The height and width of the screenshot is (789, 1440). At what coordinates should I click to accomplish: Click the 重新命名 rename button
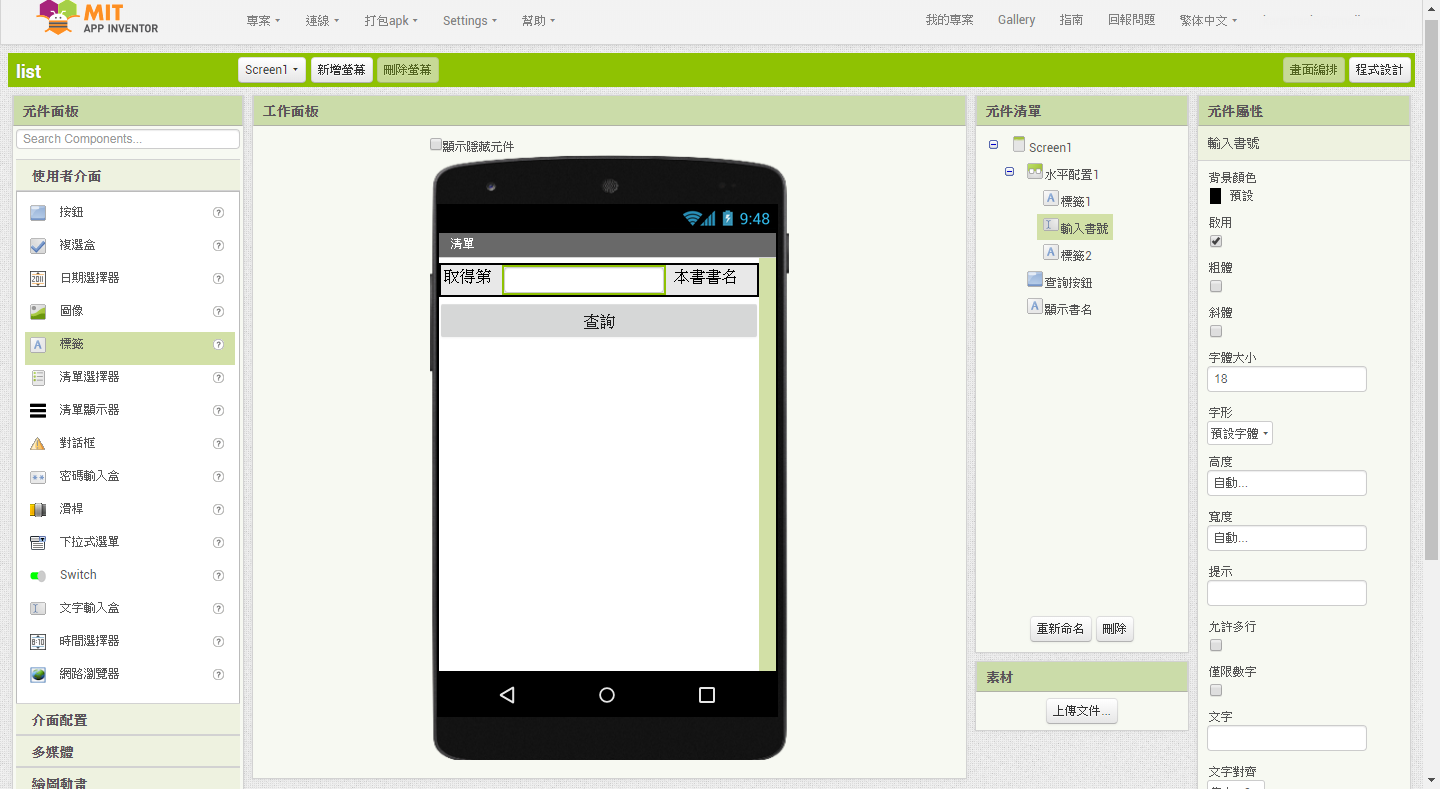(1060, 629)
